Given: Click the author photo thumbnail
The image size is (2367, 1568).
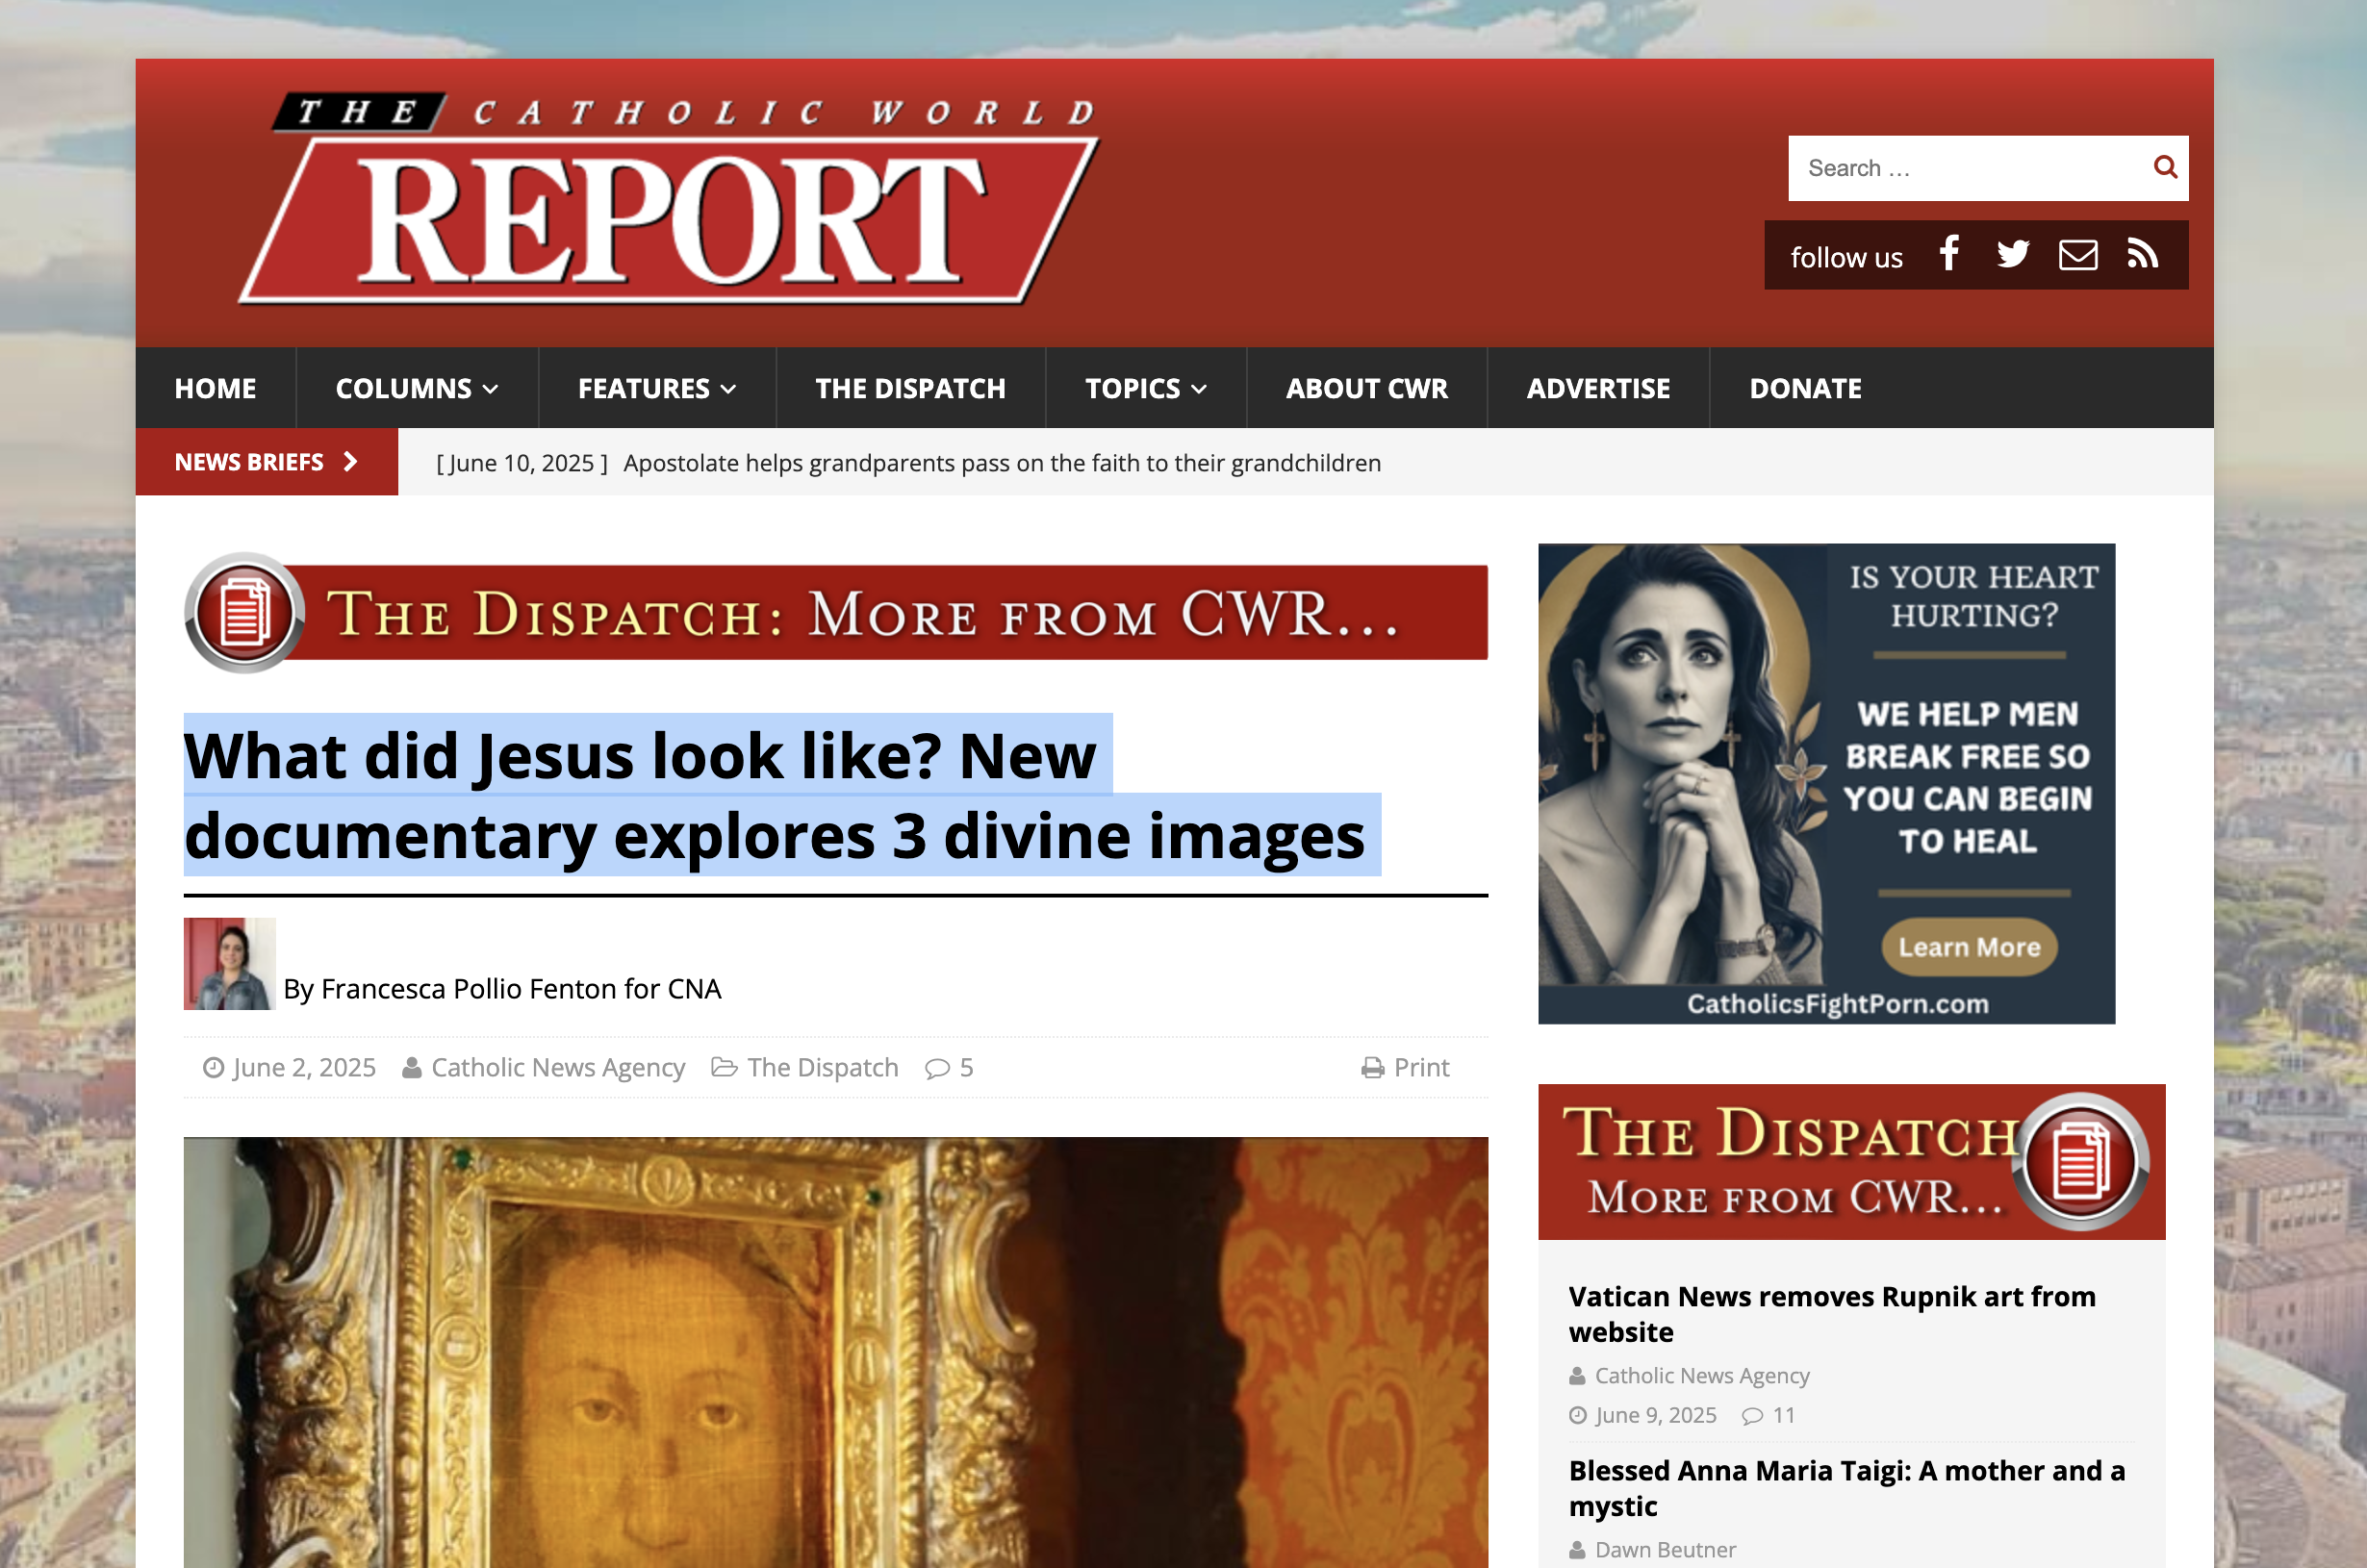Looking at the screenshot, I should click(229, 963).
